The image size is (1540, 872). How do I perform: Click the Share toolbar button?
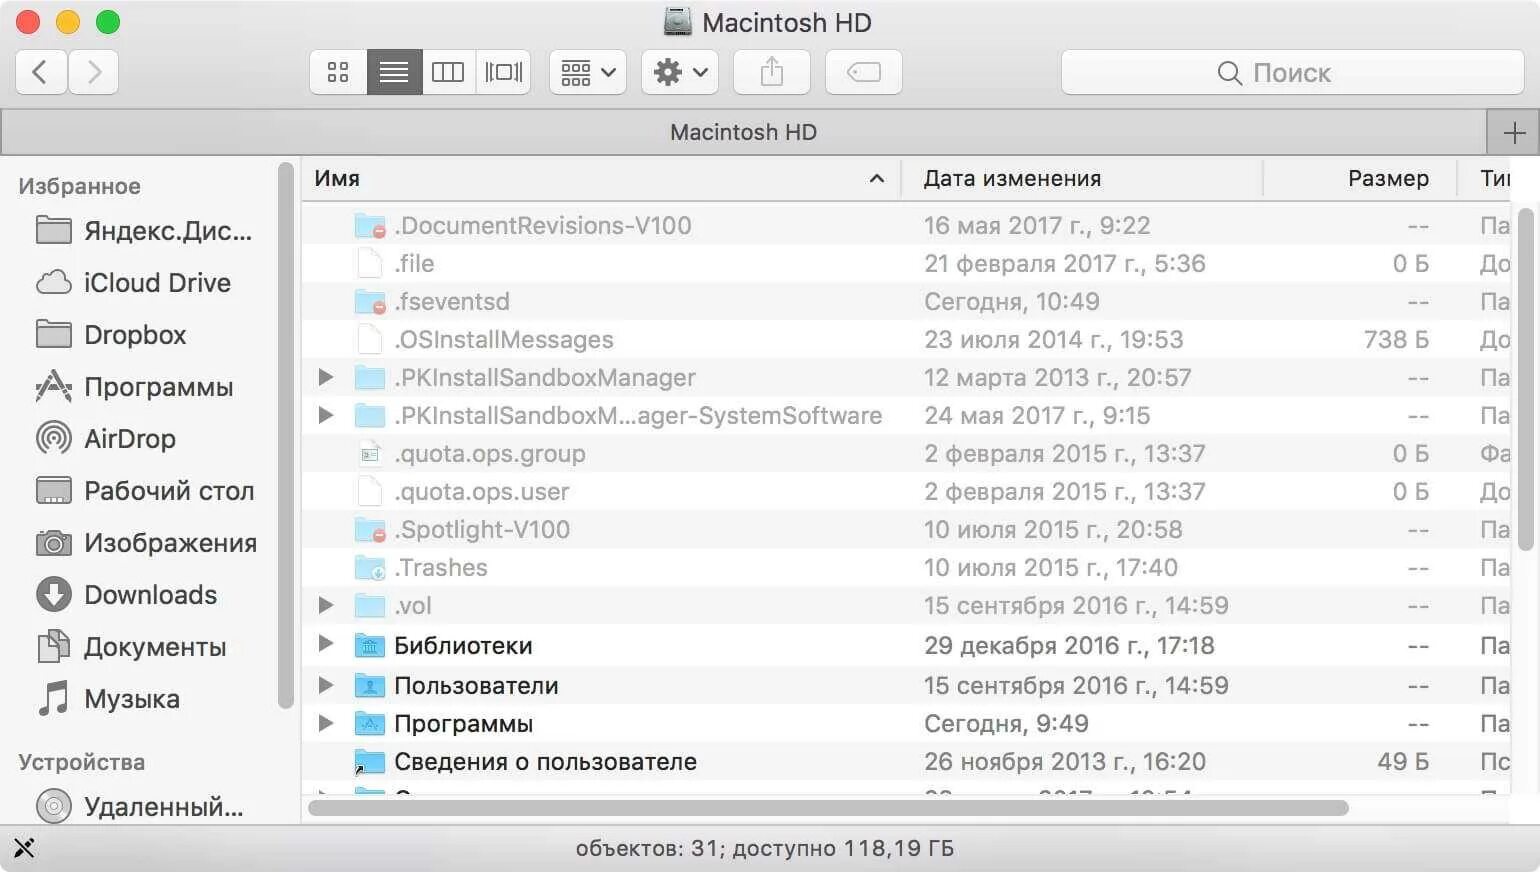click(772, 72)
